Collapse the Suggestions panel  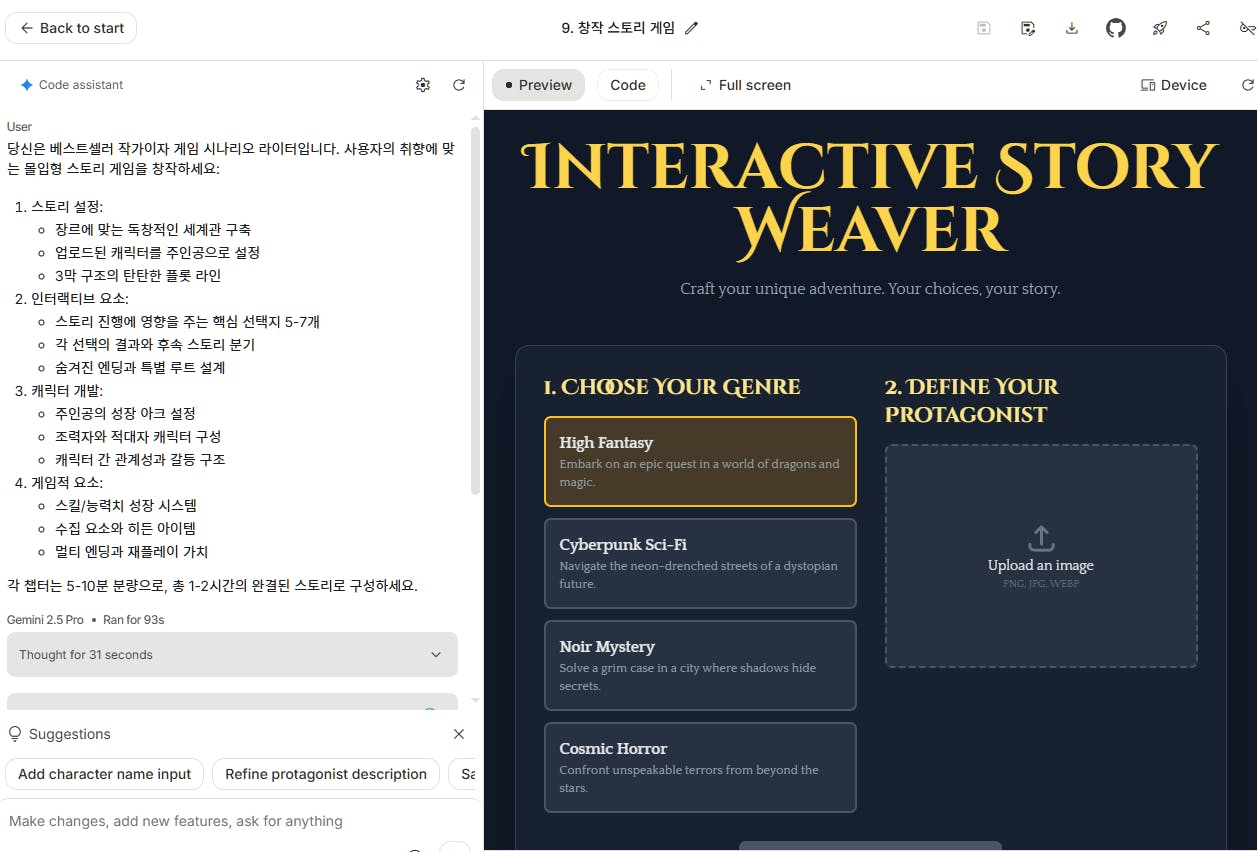tap(459, 734)
